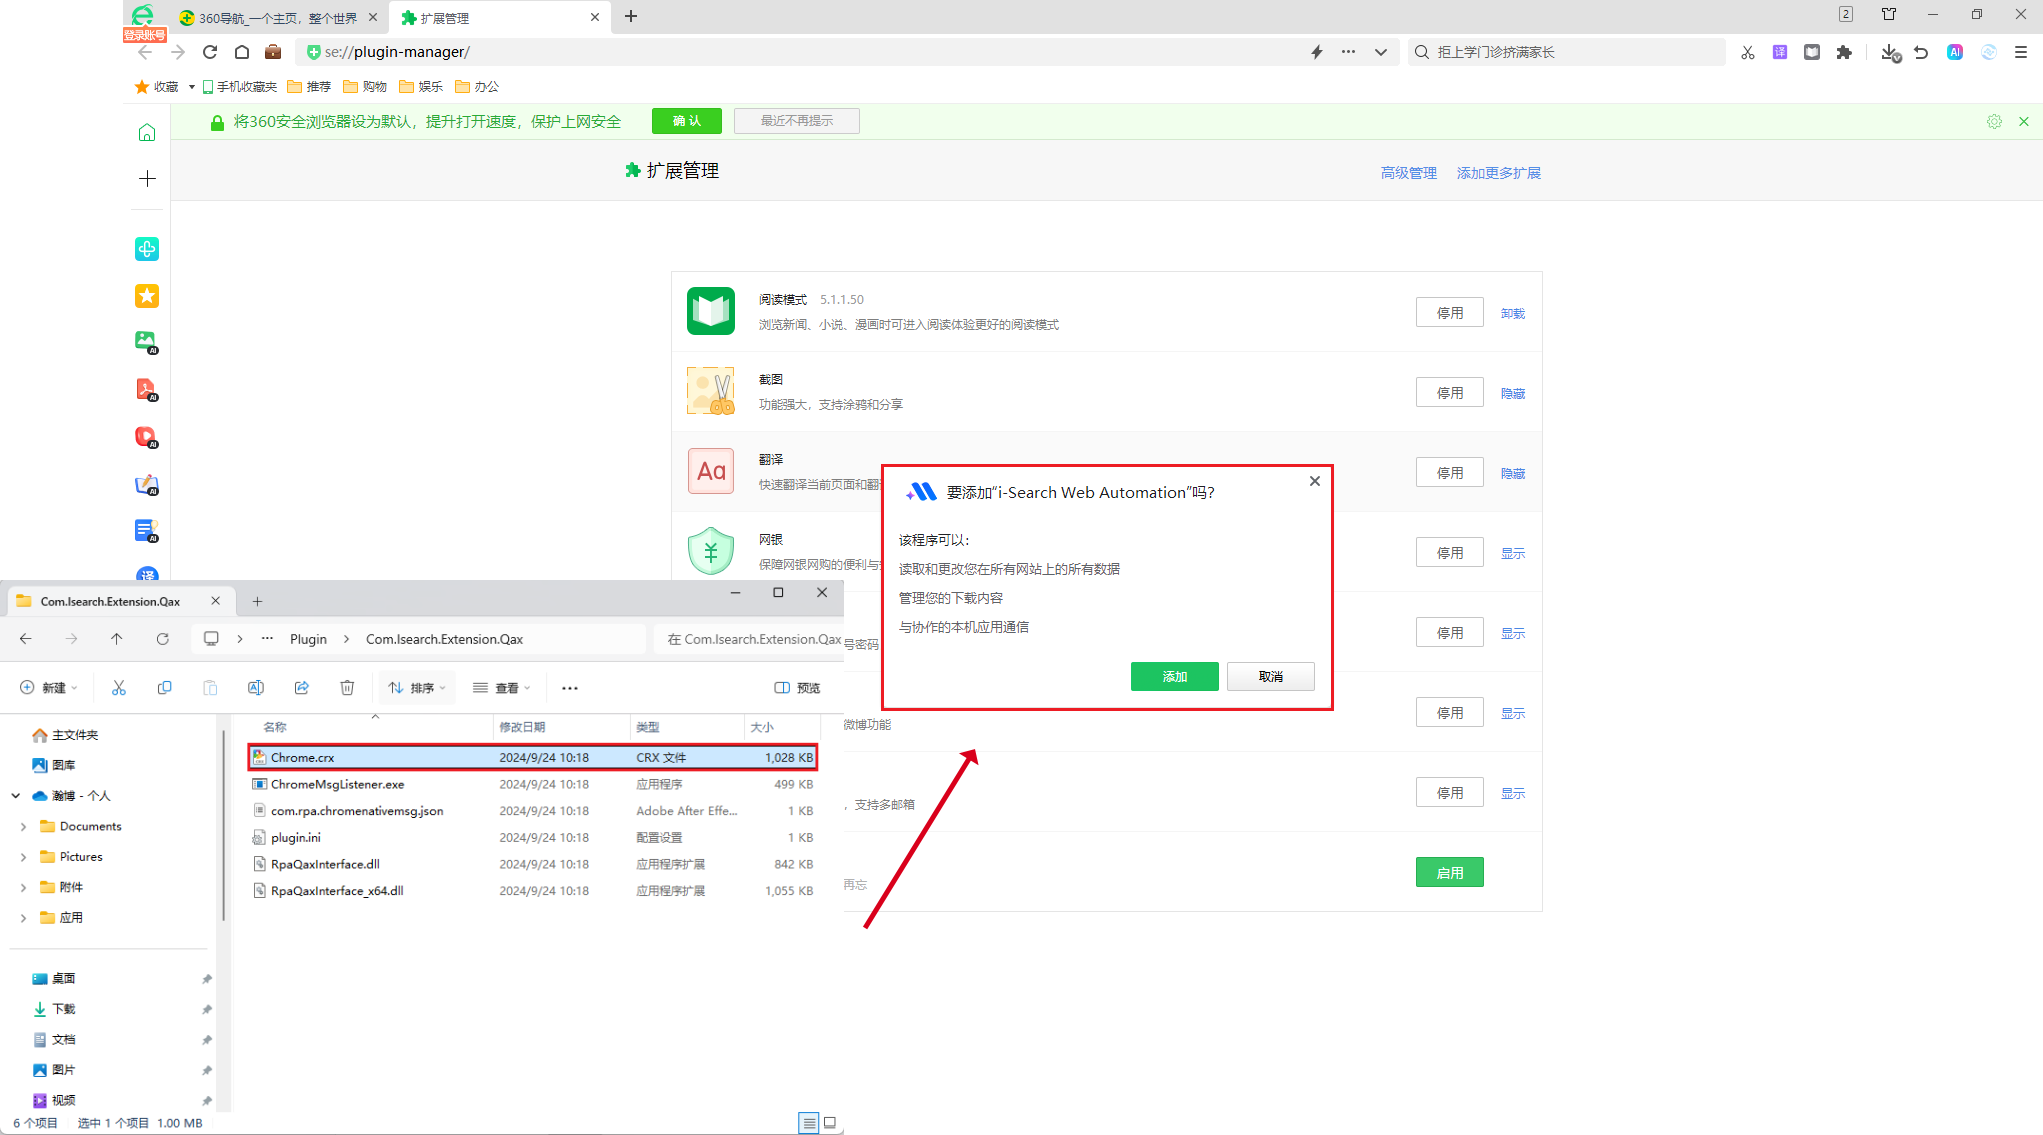The width and height of the screenshot is (2043, 1135).
Task: Open the browser home page icon
Action: (242, 52)
